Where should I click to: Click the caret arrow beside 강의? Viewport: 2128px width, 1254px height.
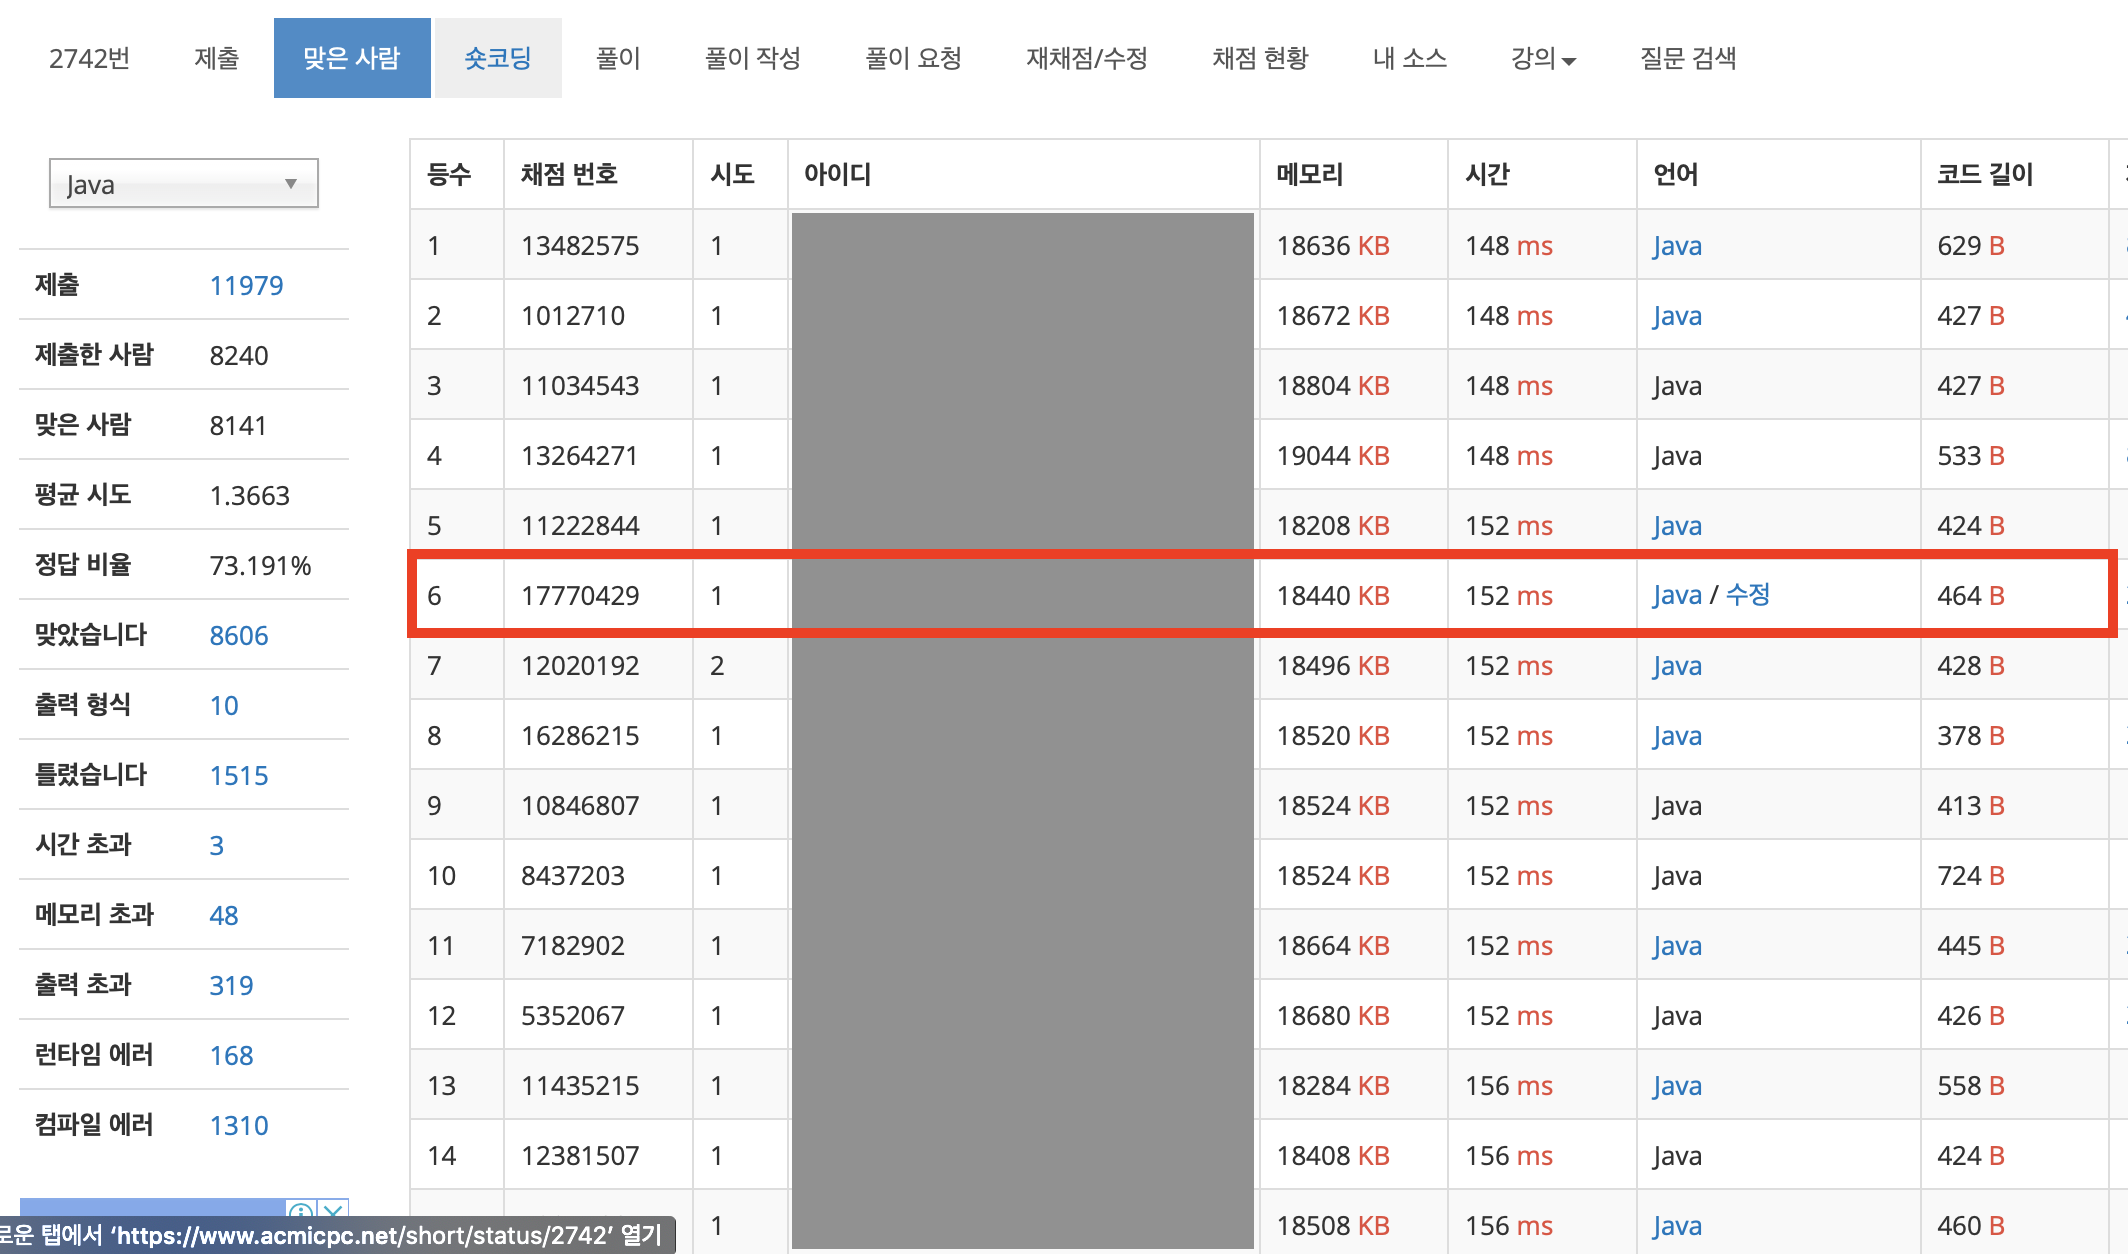click(x=1569, y=62)
